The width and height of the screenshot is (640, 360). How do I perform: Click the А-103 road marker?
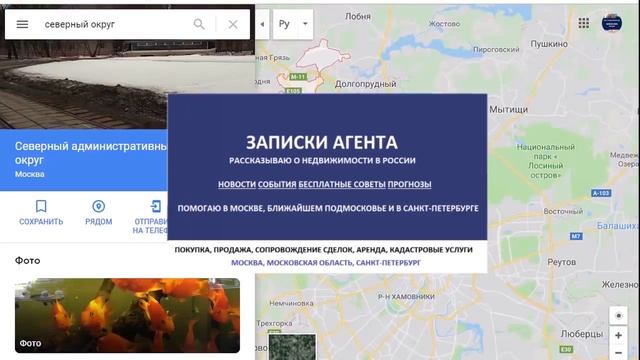point(601,193)
